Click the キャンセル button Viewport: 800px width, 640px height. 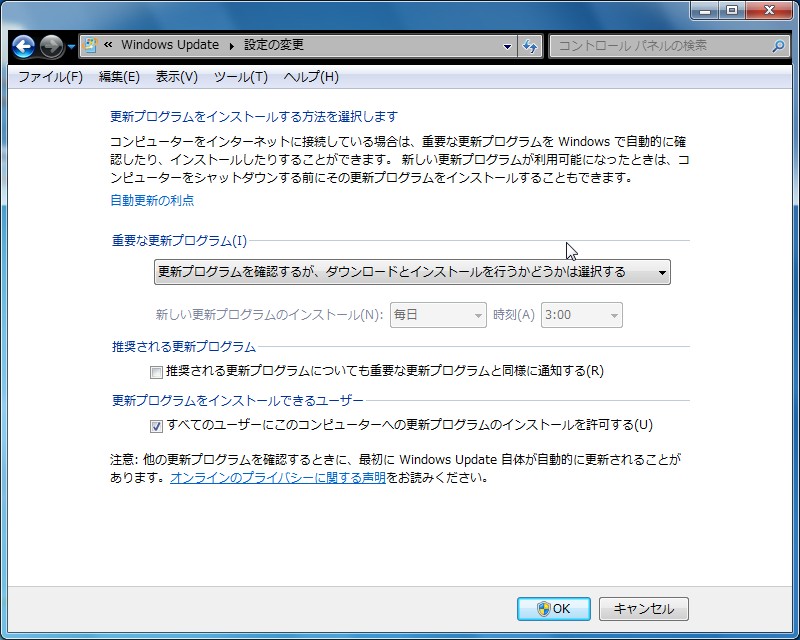tap(644, 608)
